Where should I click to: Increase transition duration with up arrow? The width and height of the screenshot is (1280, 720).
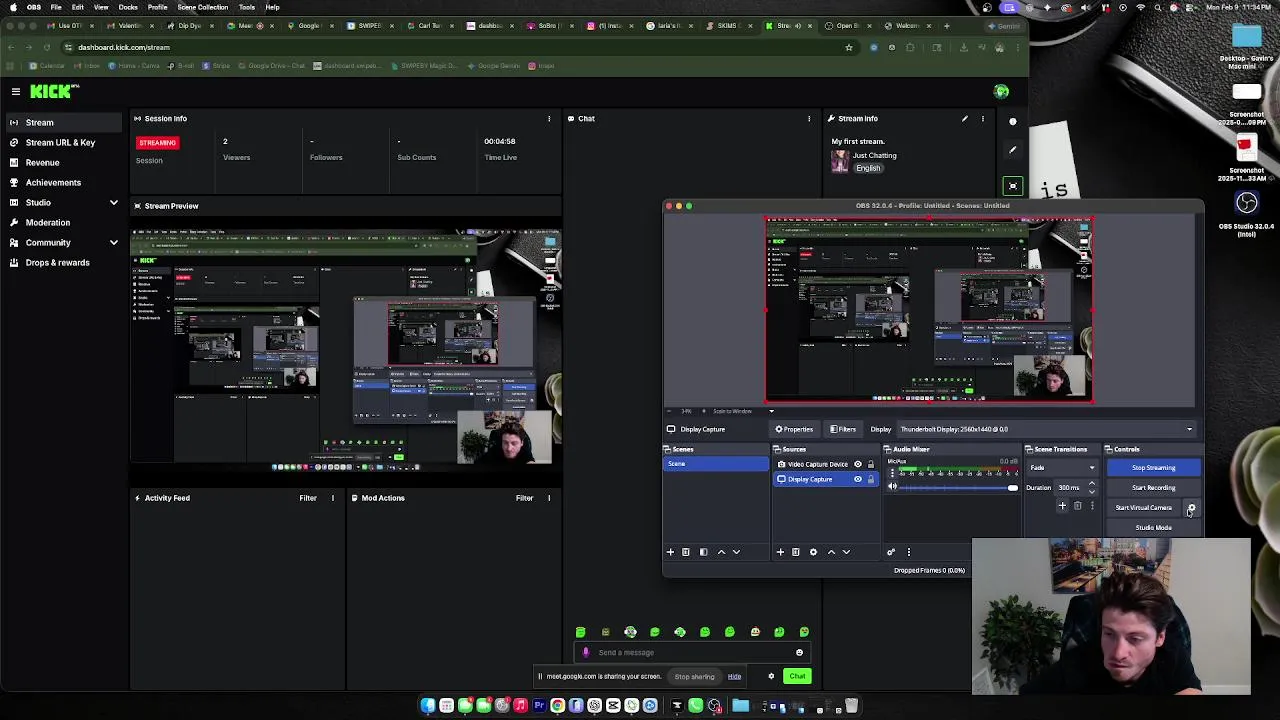point(1091,484)
